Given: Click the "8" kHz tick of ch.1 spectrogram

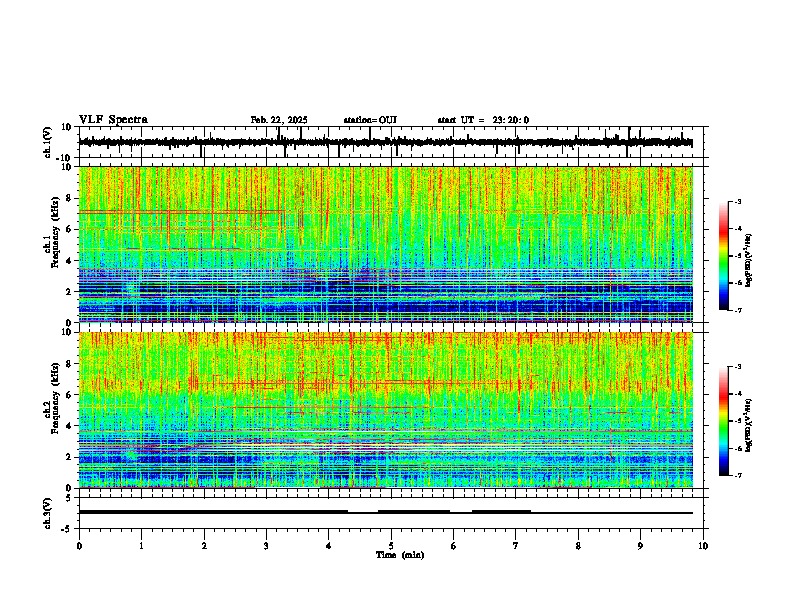Looking at the screenshot, I should click(70, 198).
